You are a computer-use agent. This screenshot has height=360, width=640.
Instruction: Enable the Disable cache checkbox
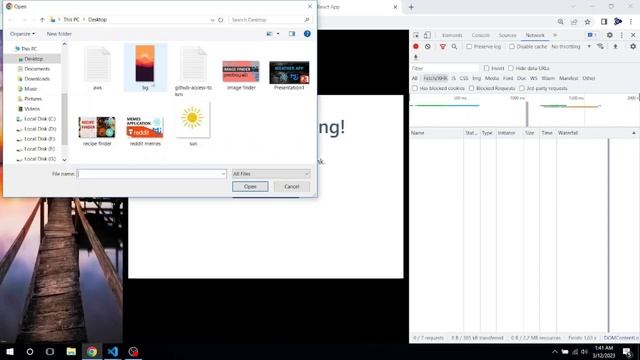coord(512,47)
